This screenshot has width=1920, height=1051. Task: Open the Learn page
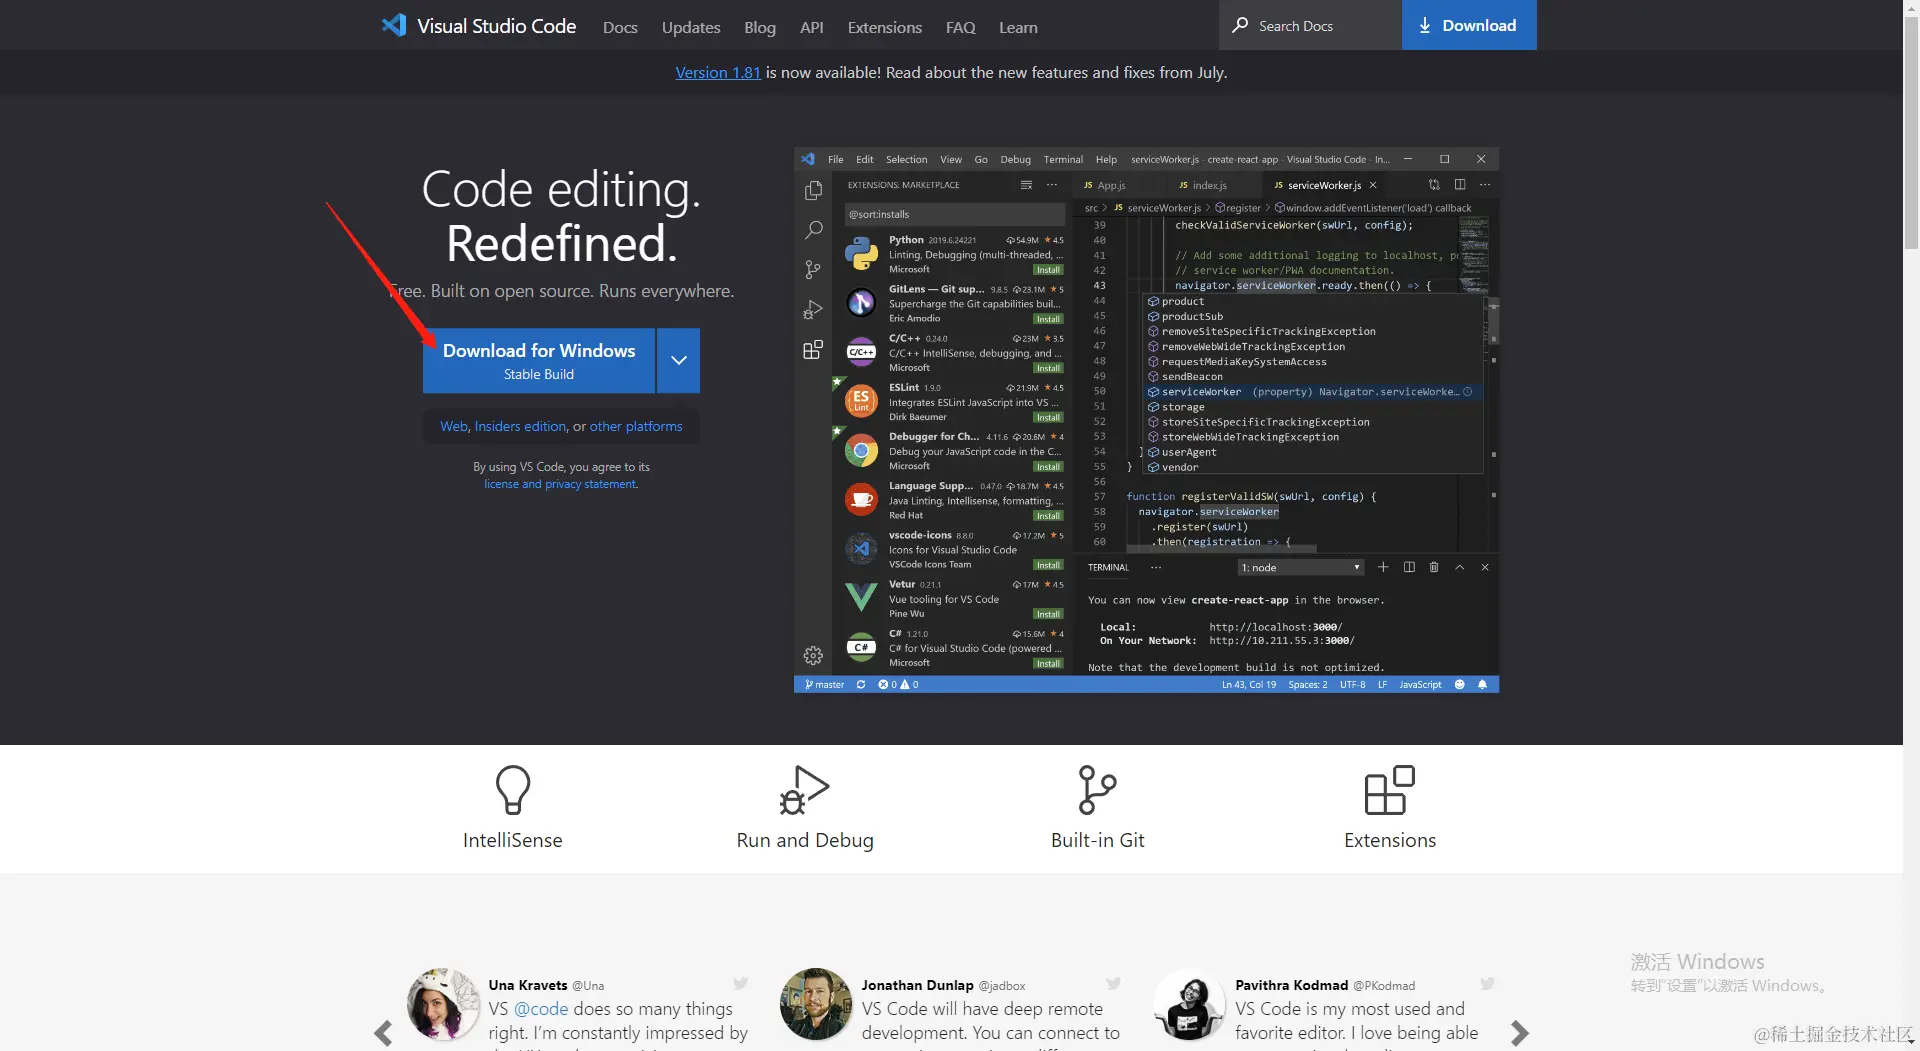pos(1018,27)
